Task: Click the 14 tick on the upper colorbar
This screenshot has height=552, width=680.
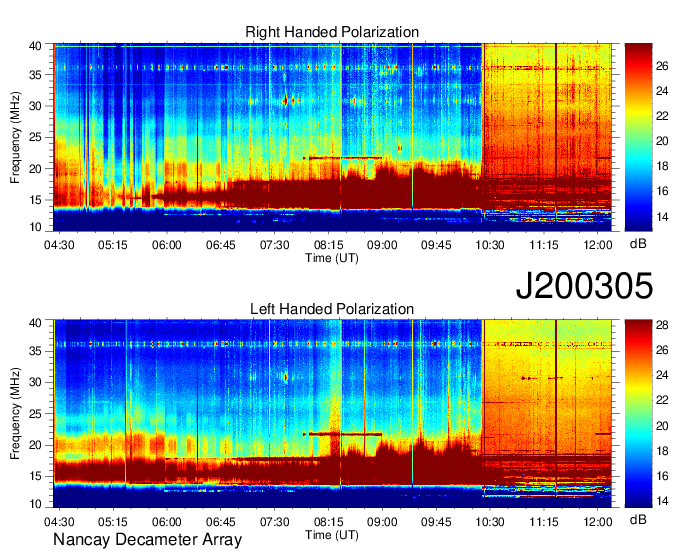Action: [662, 217]
